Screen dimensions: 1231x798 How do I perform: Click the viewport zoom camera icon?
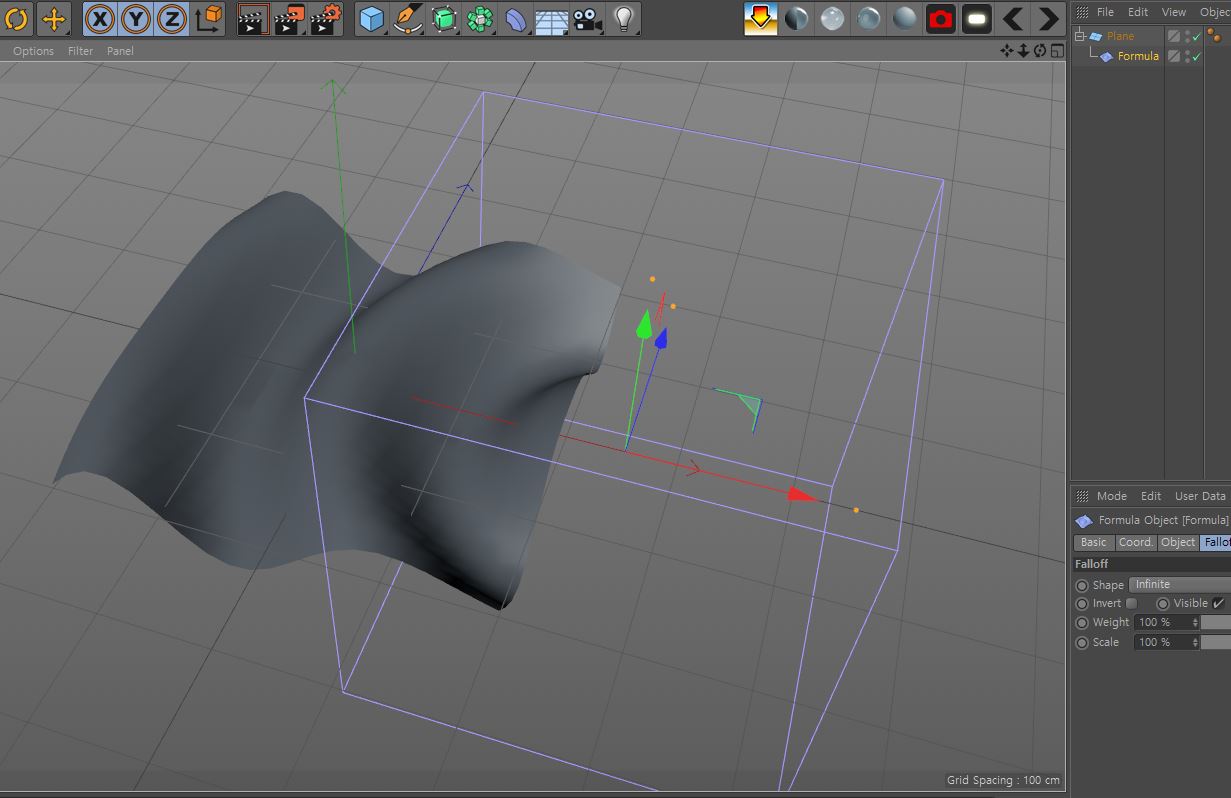pyautogui.click(x=1023, y=51)
